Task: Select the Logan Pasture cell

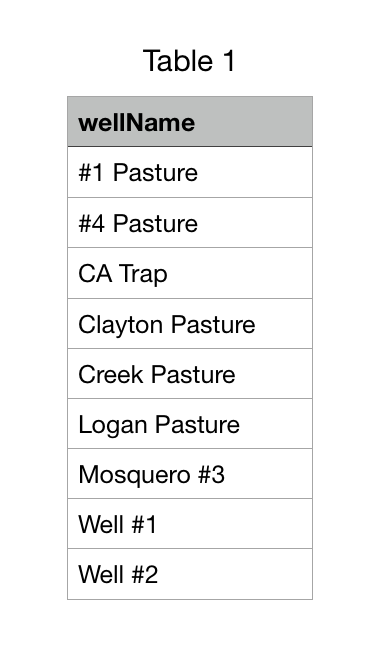Action: (190, 424)
